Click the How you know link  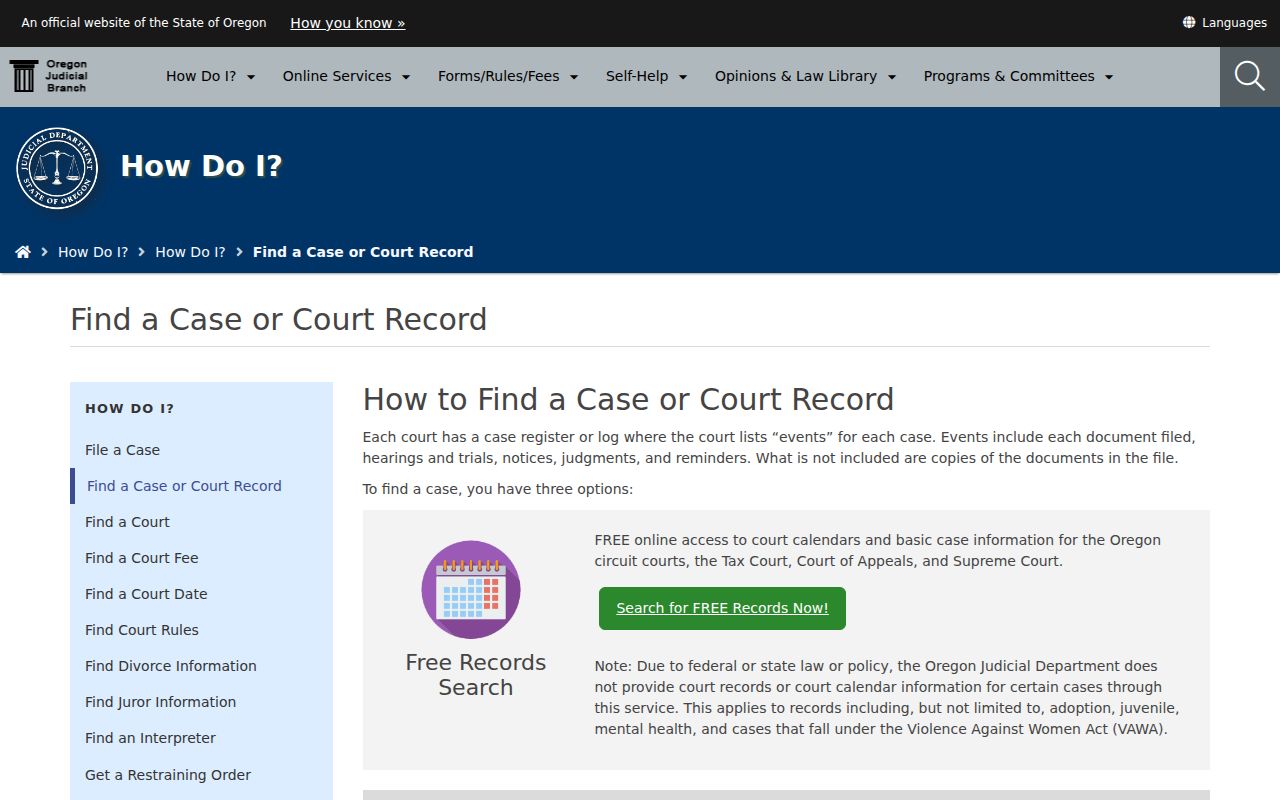[x=348, y=22]
